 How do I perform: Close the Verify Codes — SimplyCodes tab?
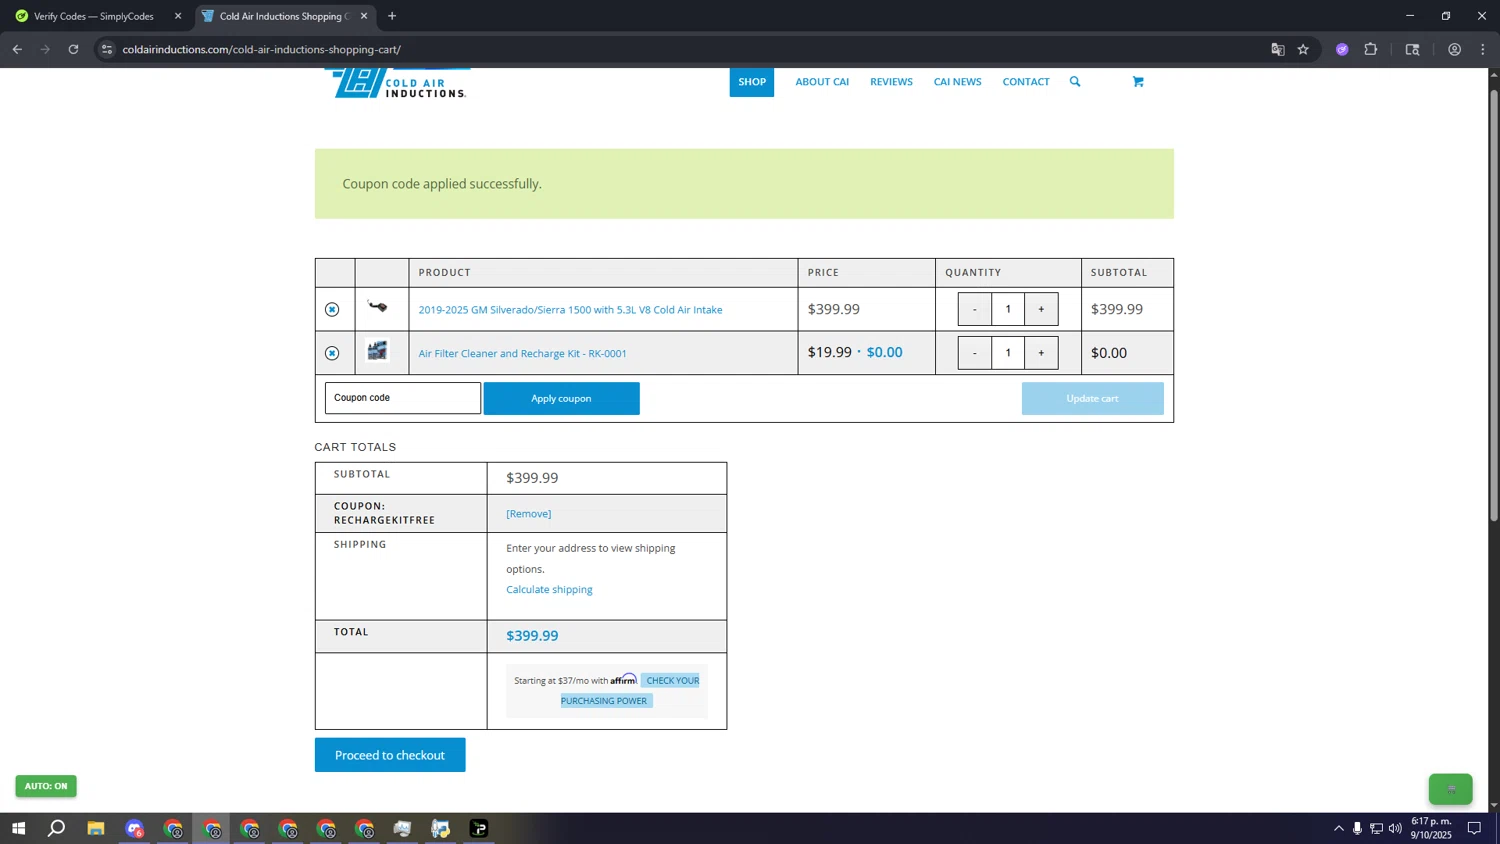tap(178, 16)
